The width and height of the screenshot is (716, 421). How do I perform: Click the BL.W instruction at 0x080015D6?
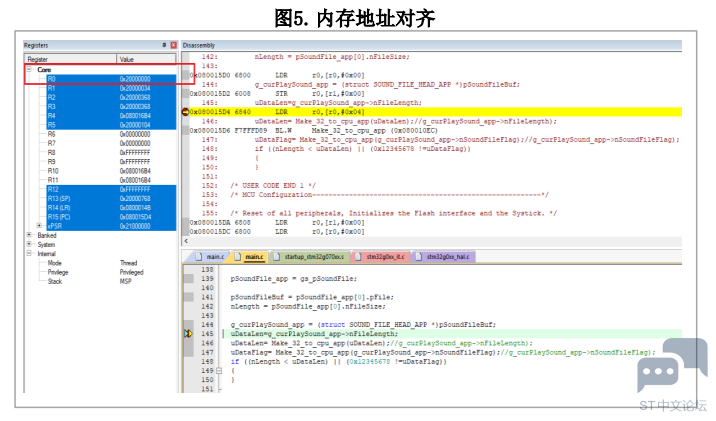point(313,131)
